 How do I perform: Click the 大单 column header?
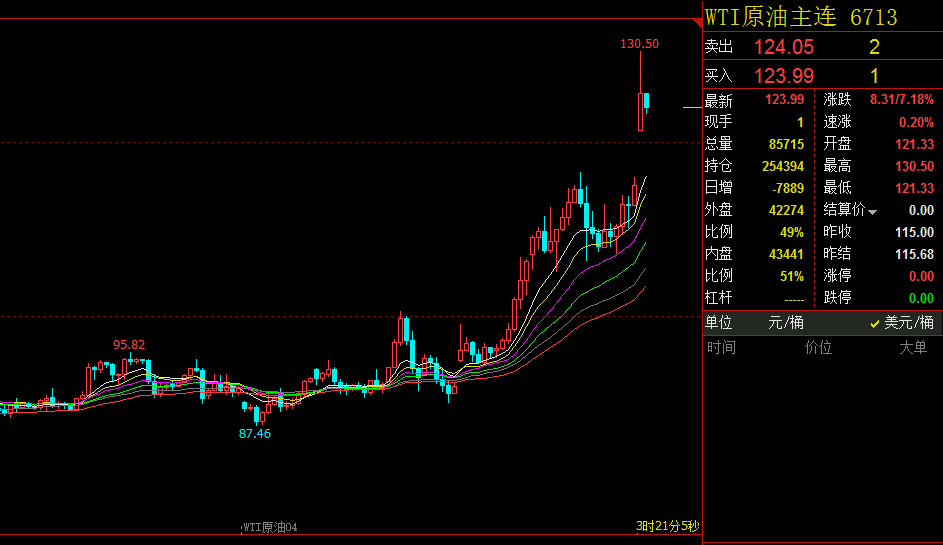[913, 347]
